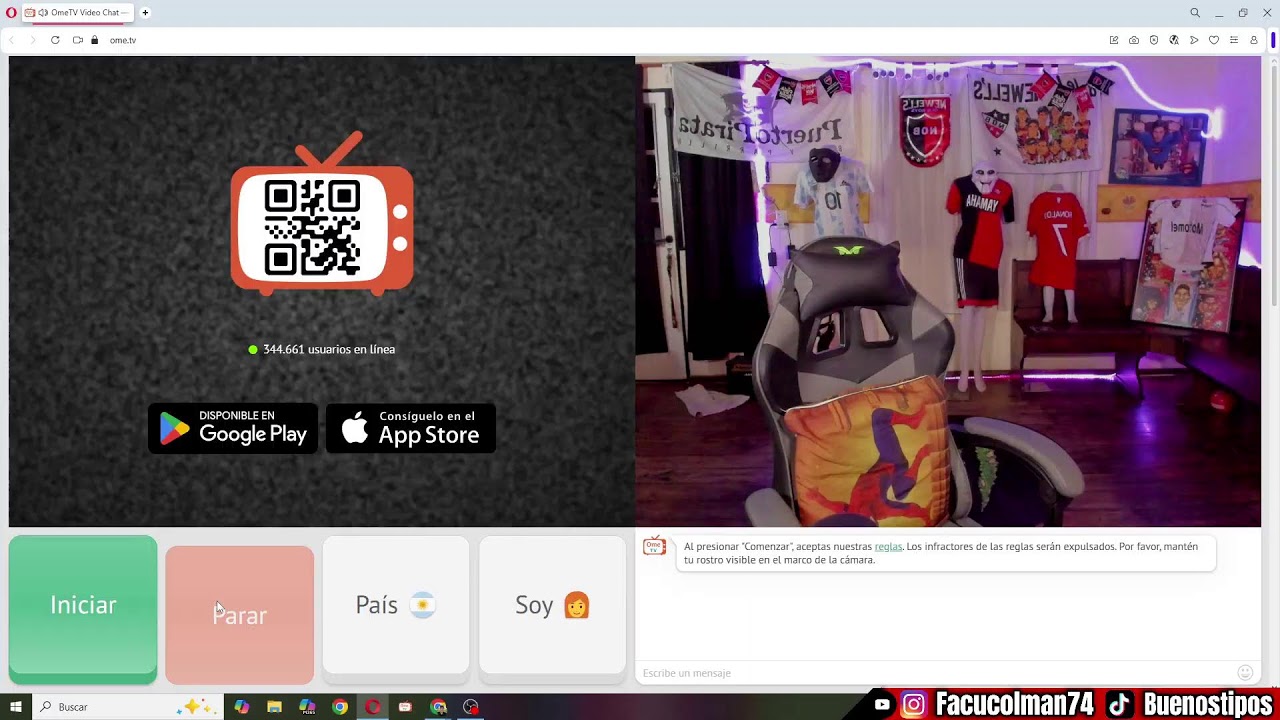Open Copilot from the taskbar
This screenshot has height=720, width=1280.
(x=241, y=707)
